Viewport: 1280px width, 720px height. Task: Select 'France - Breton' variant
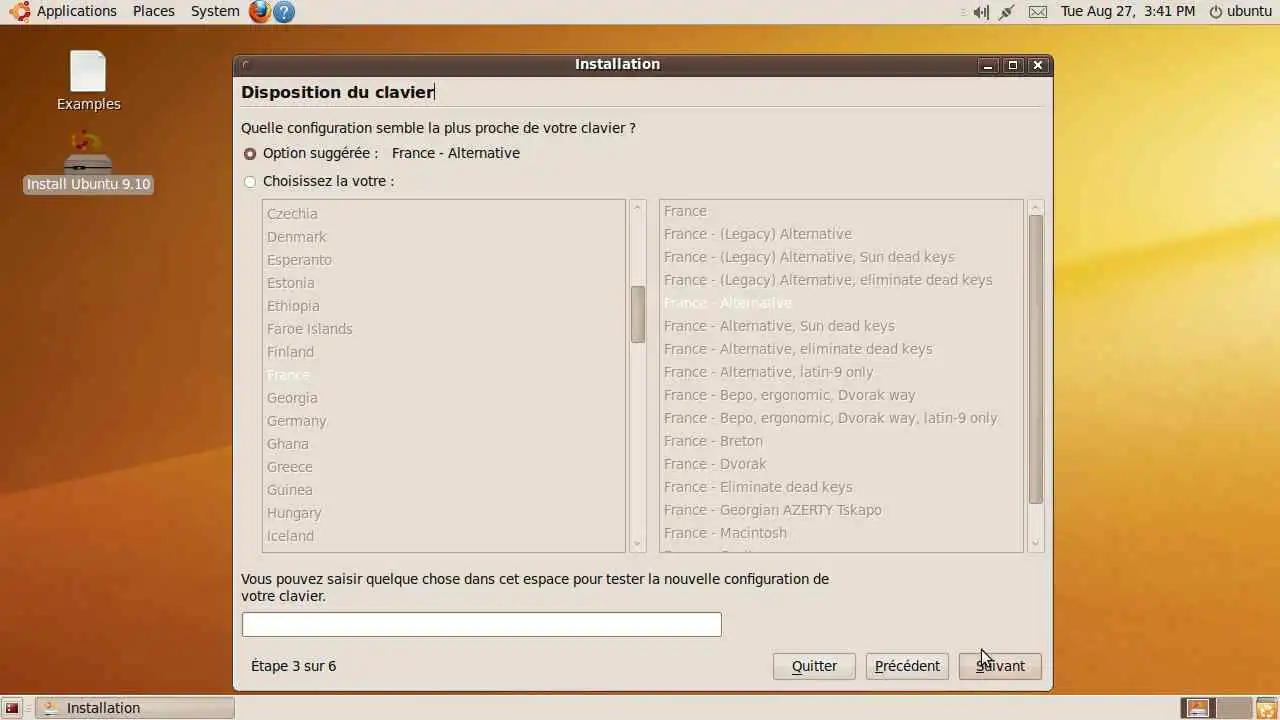[x=841, y=441]
